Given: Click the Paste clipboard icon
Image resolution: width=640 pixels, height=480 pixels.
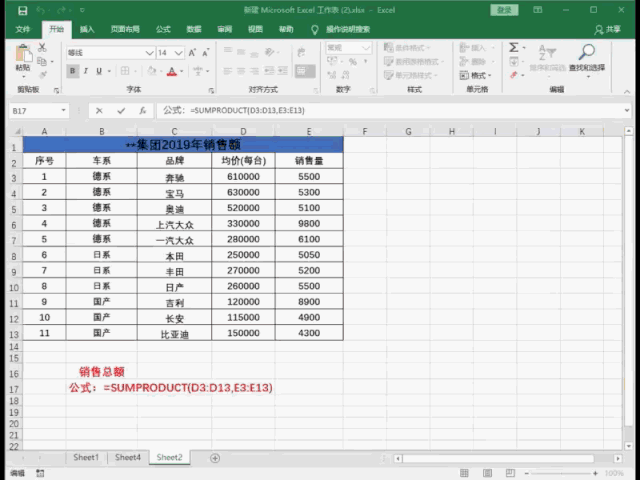Looking at the screenshot, I should pyautogui.click(x=23, y=54).
